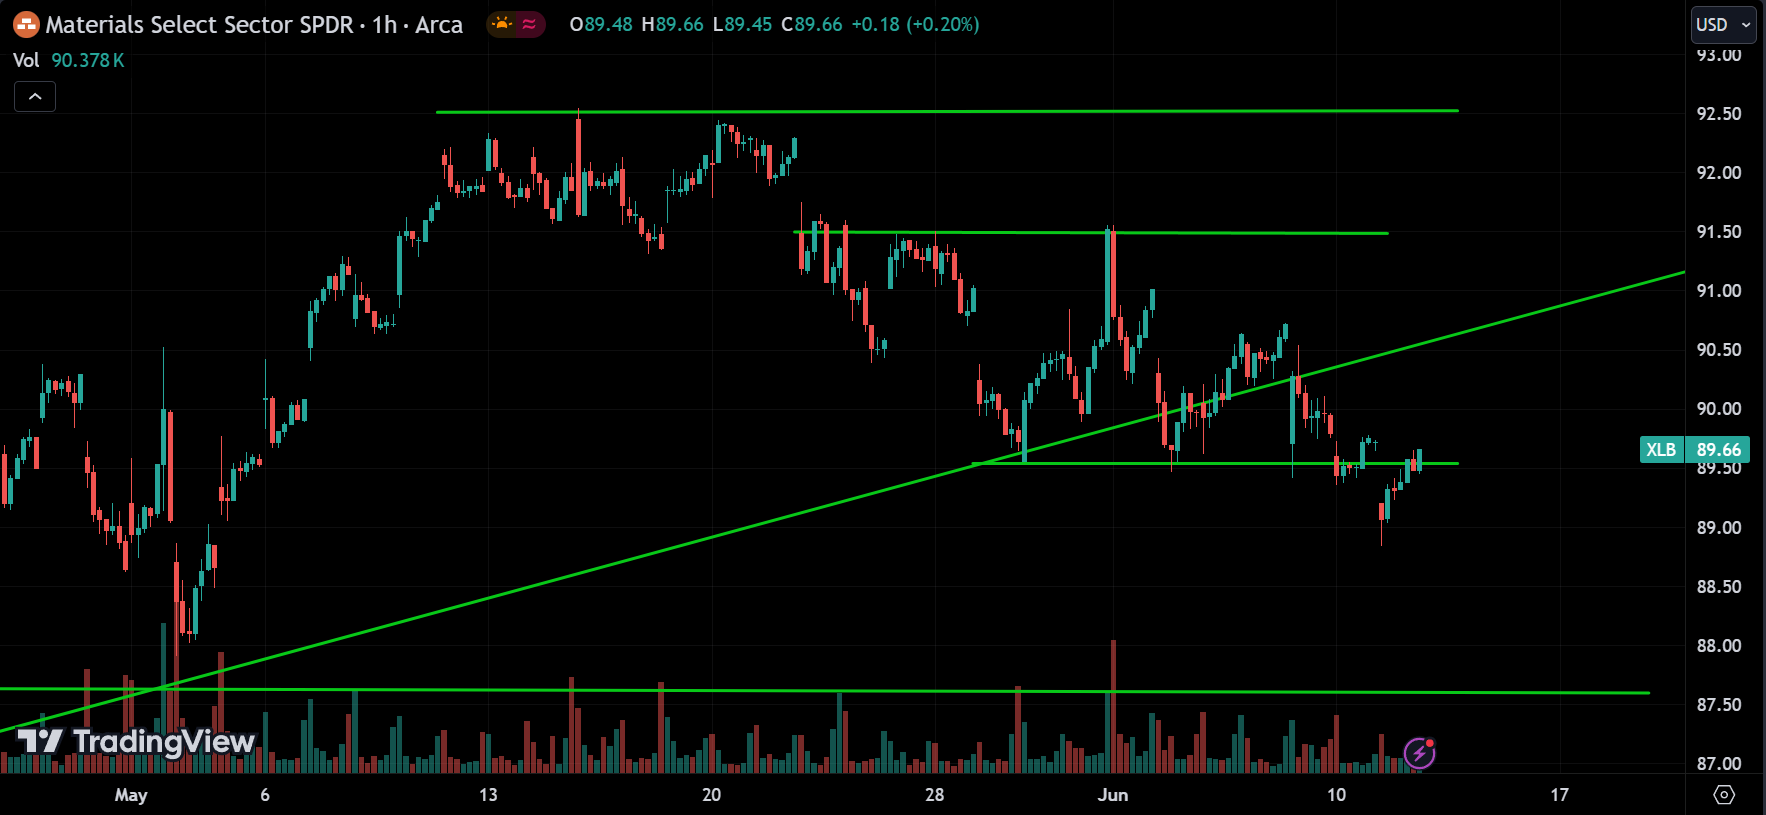
Task: Select the bottom horizontal support line near 87.60
Action: pyautogui.click(x=825, y=690)
